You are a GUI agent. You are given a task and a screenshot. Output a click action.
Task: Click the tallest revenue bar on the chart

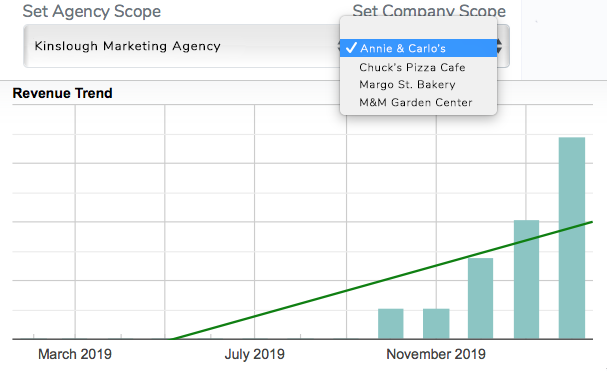point(571,238)
